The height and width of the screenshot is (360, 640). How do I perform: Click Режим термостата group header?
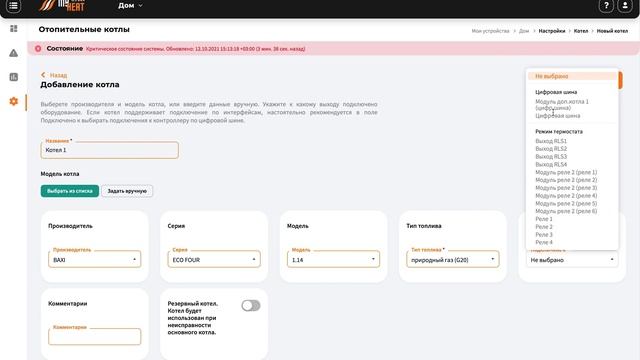coord(559,132)
